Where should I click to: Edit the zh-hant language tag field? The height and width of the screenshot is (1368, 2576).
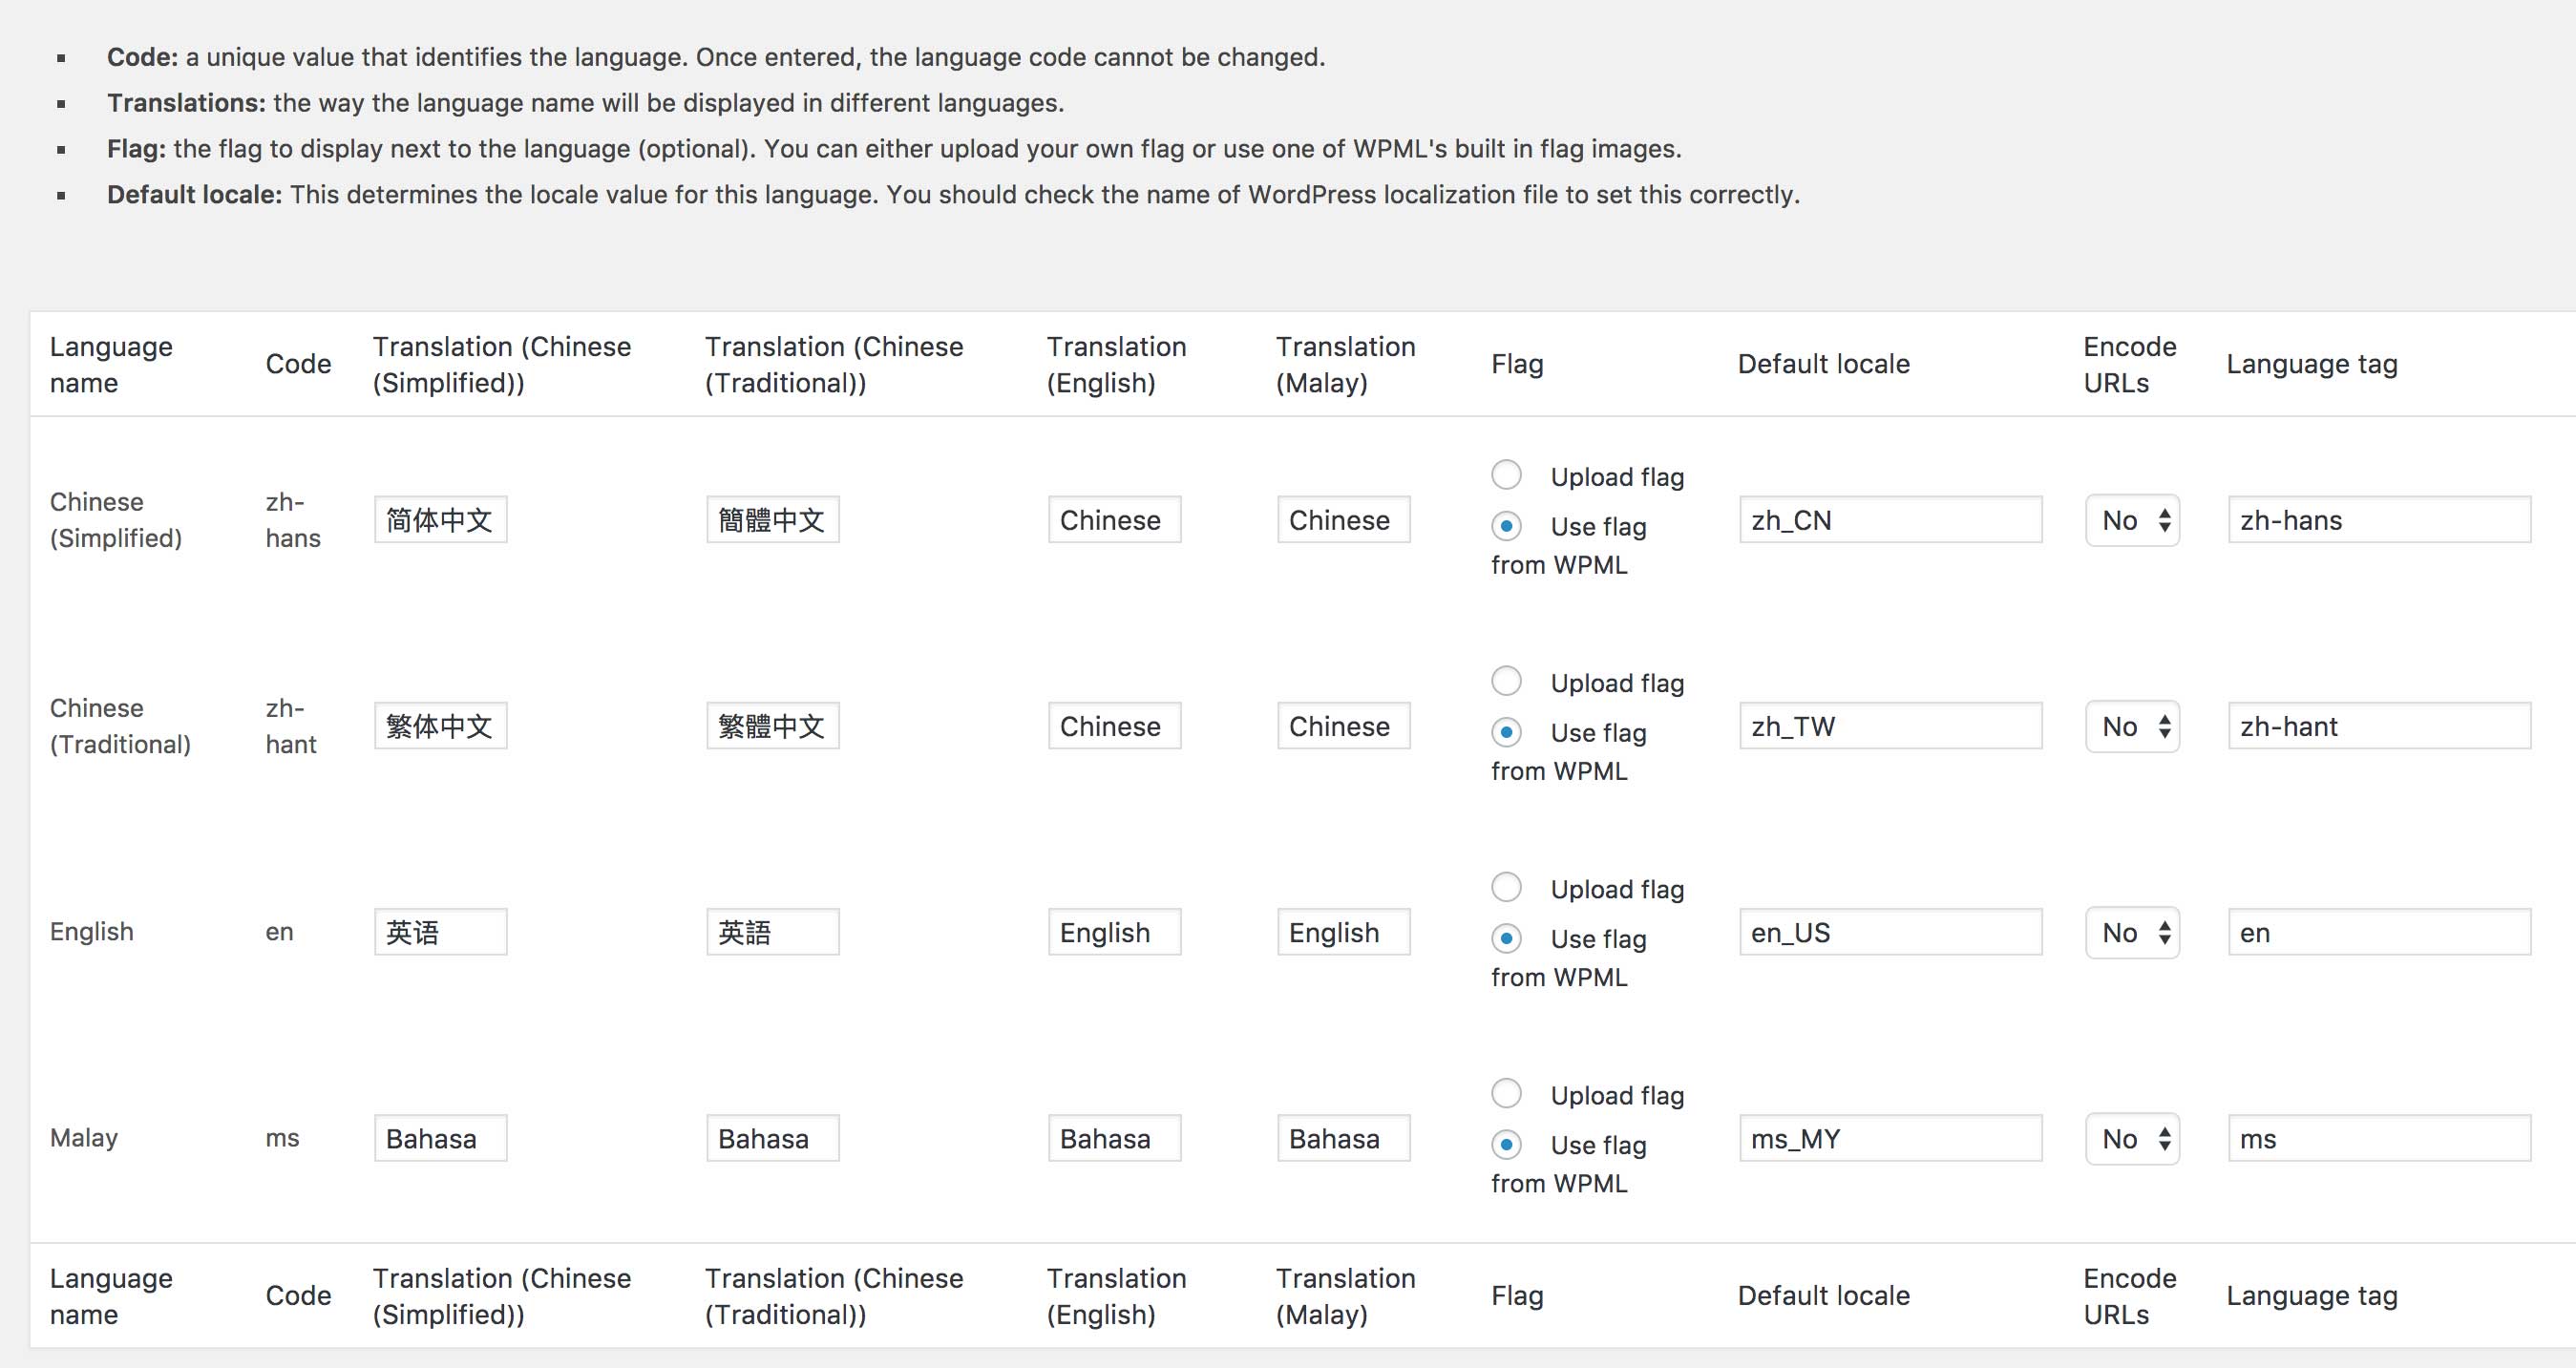[2379, 726]
